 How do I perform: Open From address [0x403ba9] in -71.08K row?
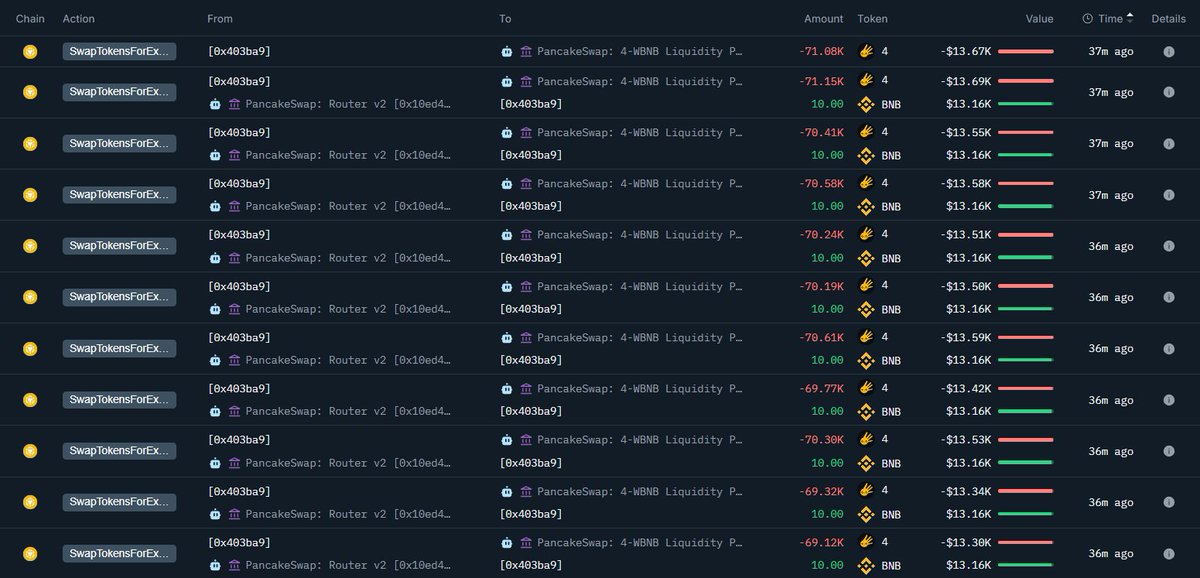(239, 51)
